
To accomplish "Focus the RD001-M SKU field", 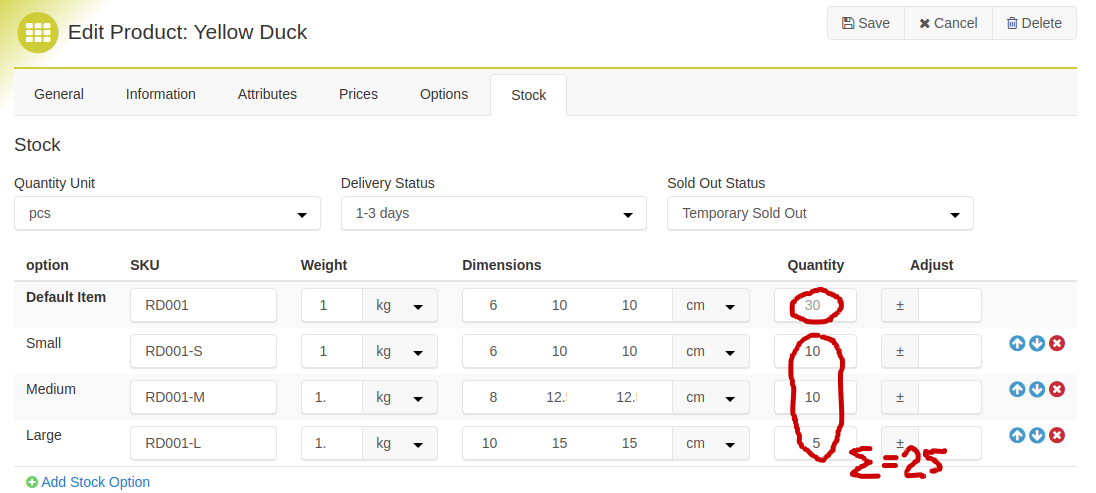I will [x=203, y=397].
